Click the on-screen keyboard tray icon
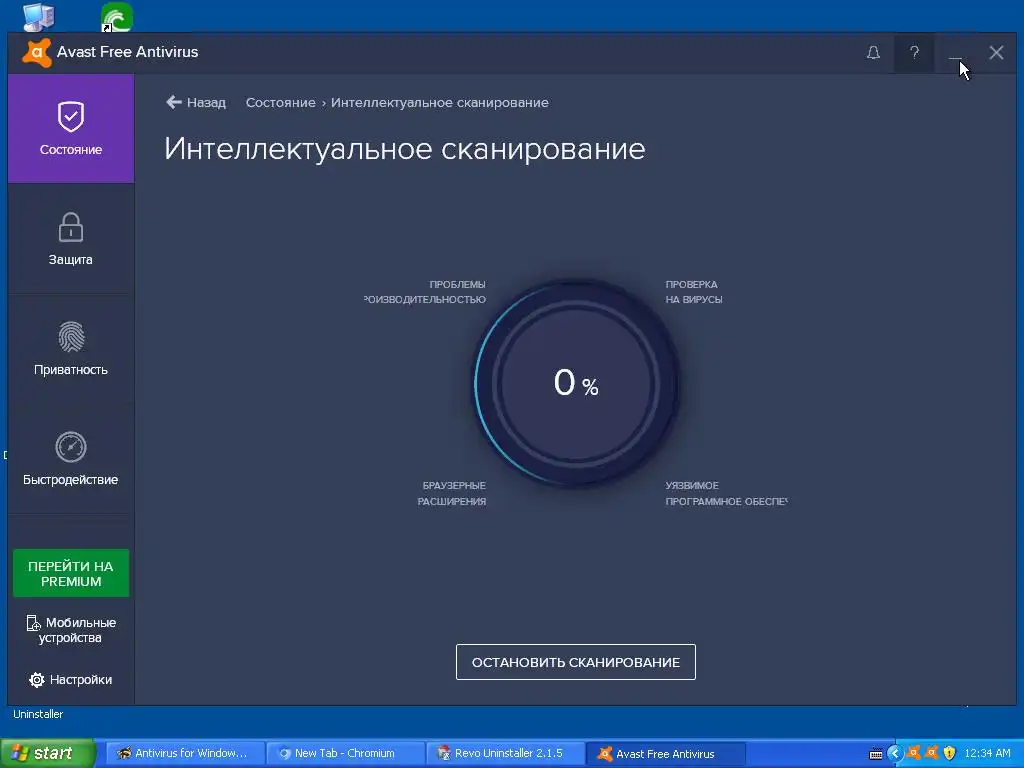This screenshot has height=768, width=1024. [x=876, y=754]
